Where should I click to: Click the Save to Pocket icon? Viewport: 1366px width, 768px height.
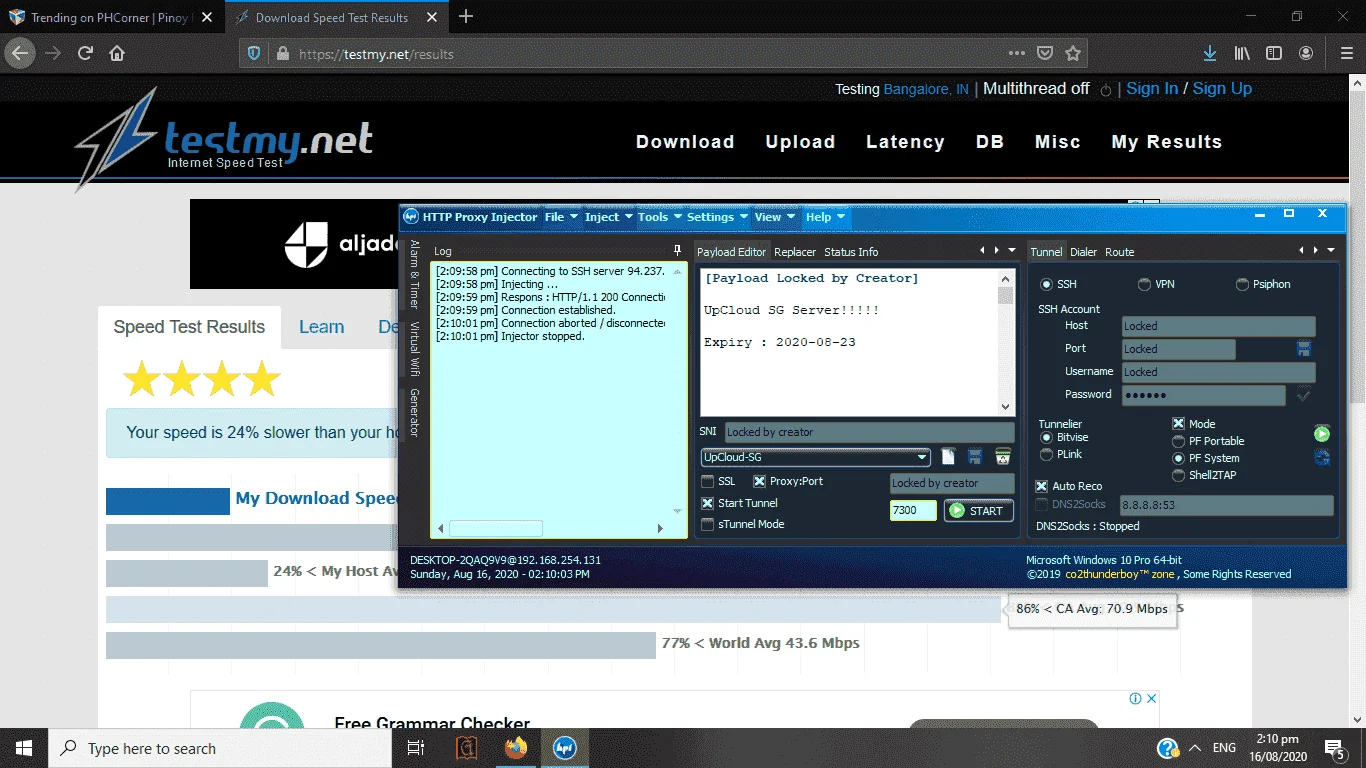(1044, 53)
